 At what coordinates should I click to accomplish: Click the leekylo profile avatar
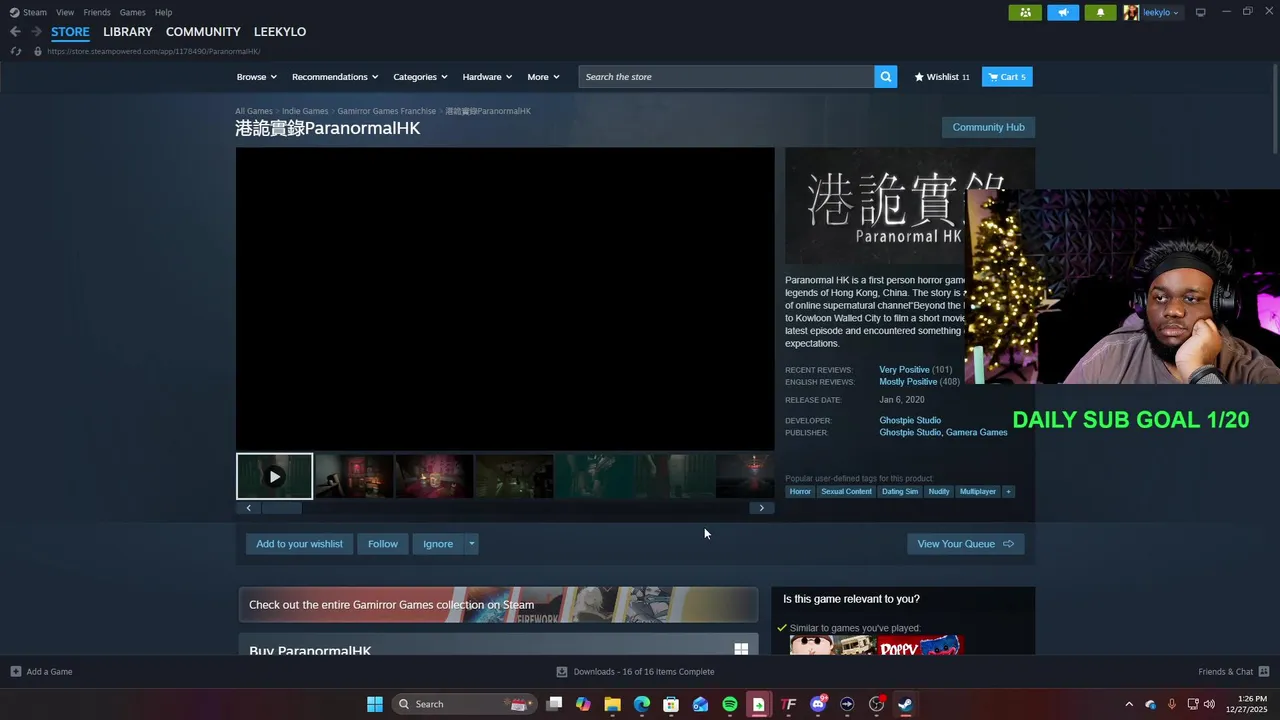click(1131, 12)
